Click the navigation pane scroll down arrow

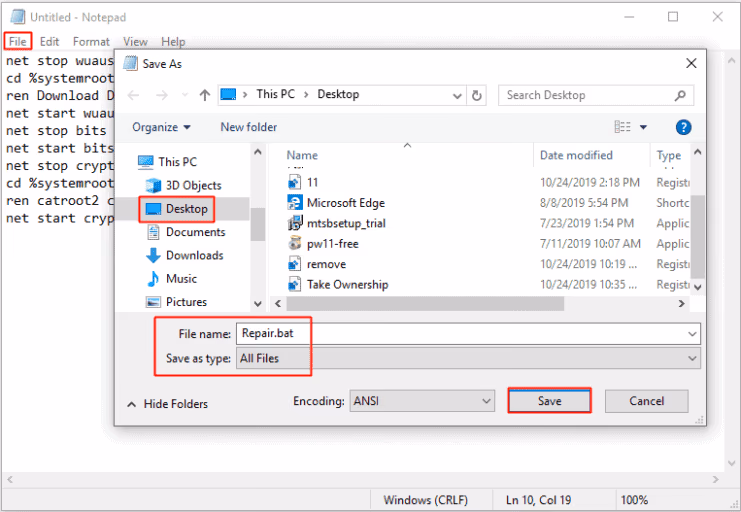tap(258, 304)
